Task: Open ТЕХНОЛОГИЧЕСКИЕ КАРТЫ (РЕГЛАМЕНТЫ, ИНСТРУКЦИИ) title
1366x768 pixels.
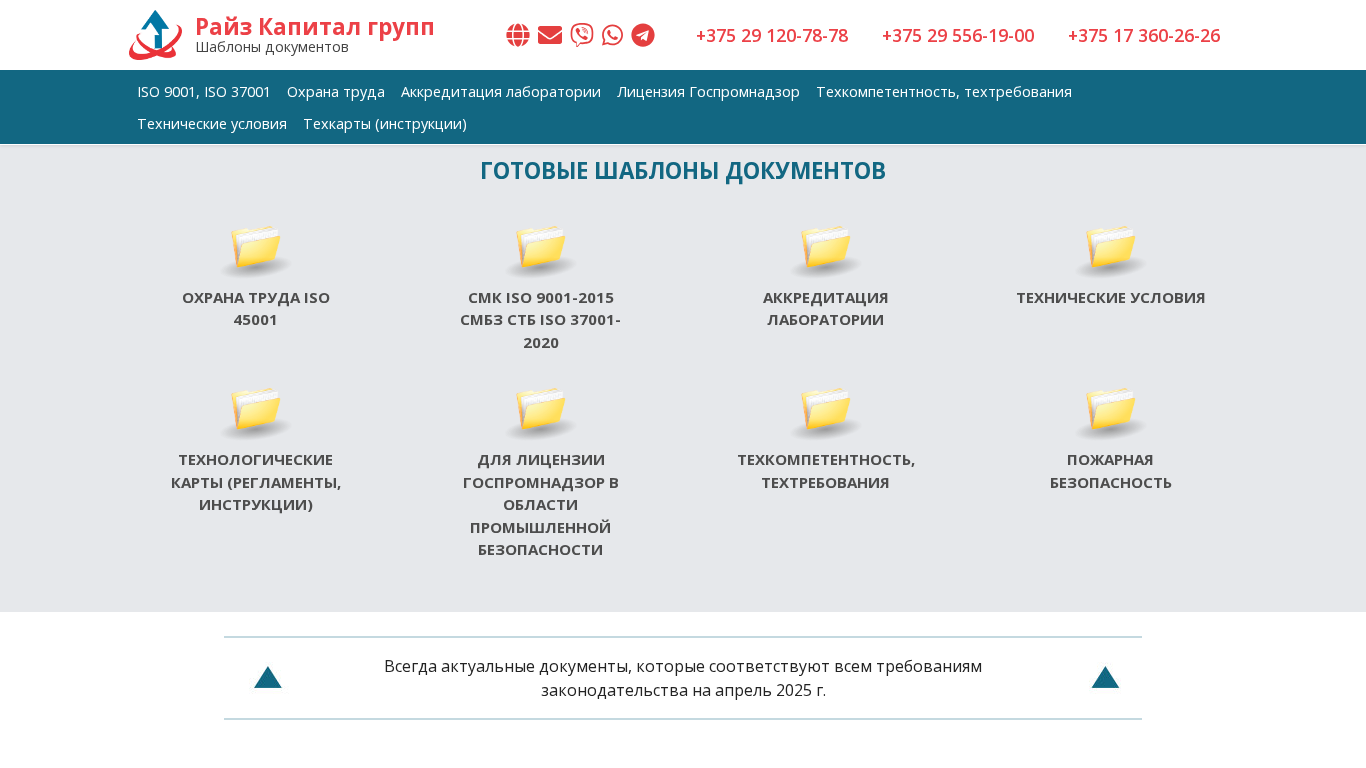Action: click(x=256, y=482)
